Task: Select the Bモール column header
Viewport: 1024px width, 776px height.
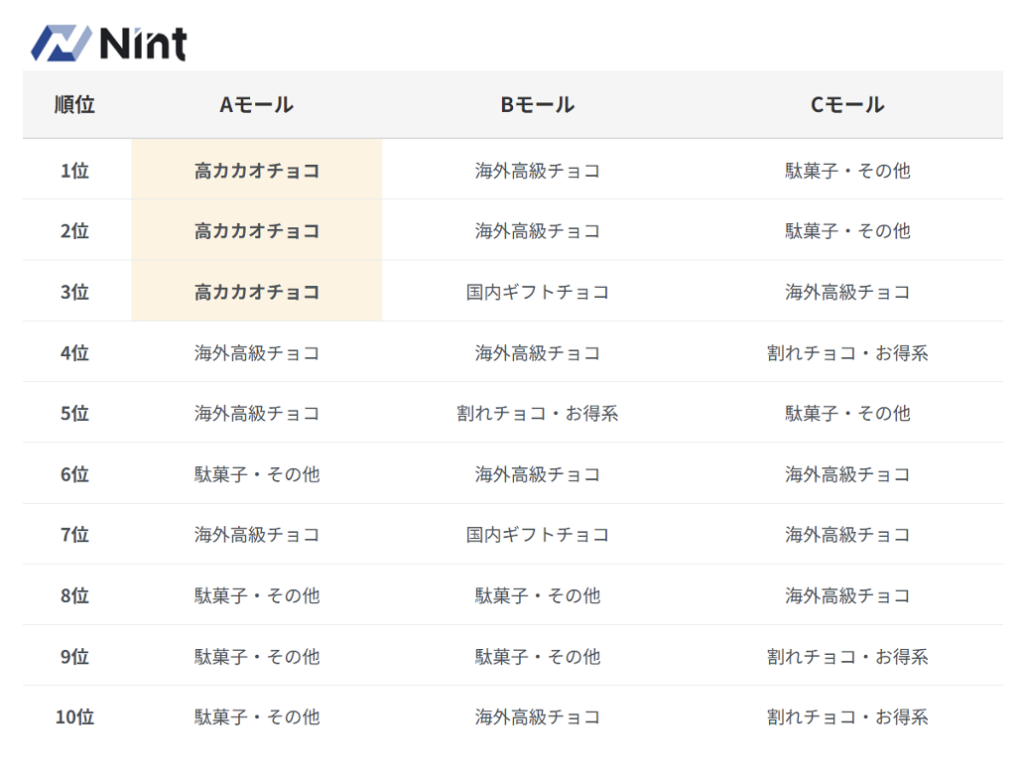Action: coord(538,105)
